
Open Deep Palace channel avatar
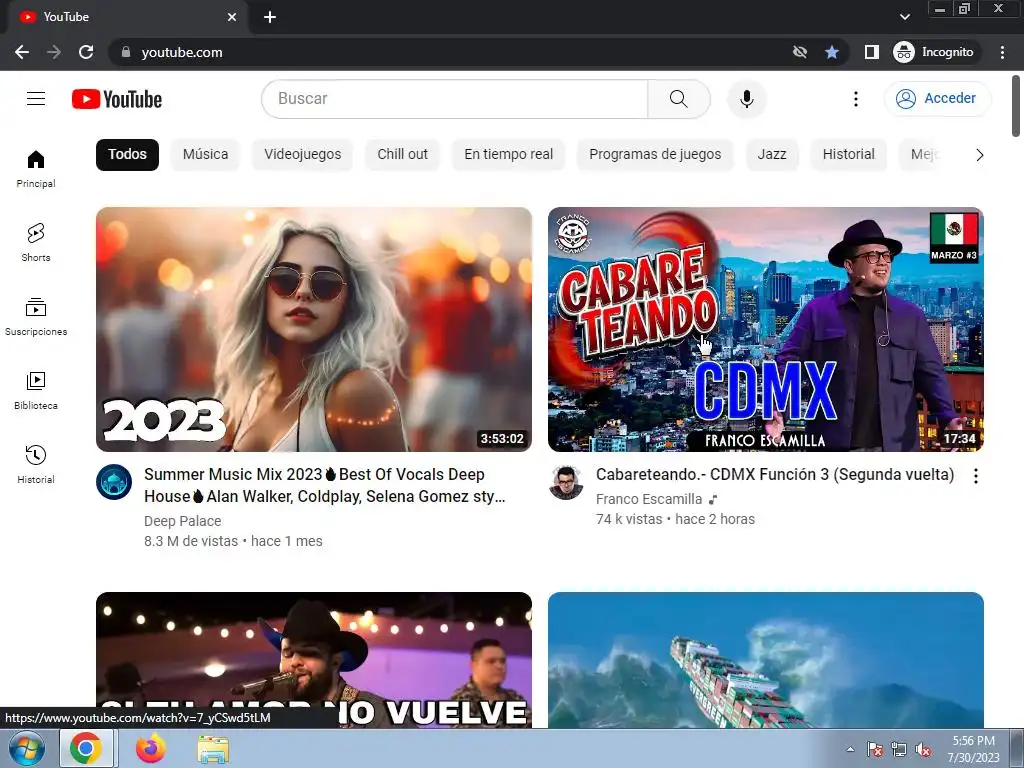click(114, 482)
